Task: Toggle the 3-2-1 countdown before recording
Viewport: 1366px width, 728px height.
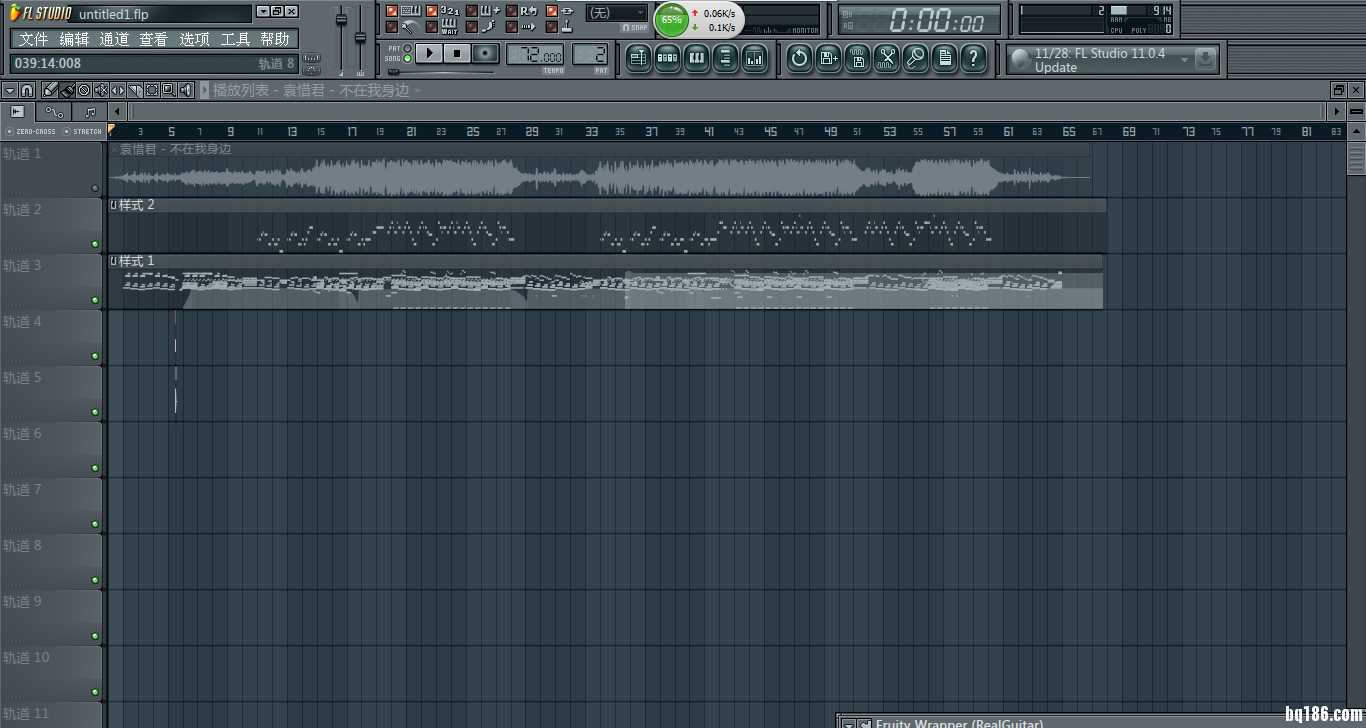Action: [432, 11]
